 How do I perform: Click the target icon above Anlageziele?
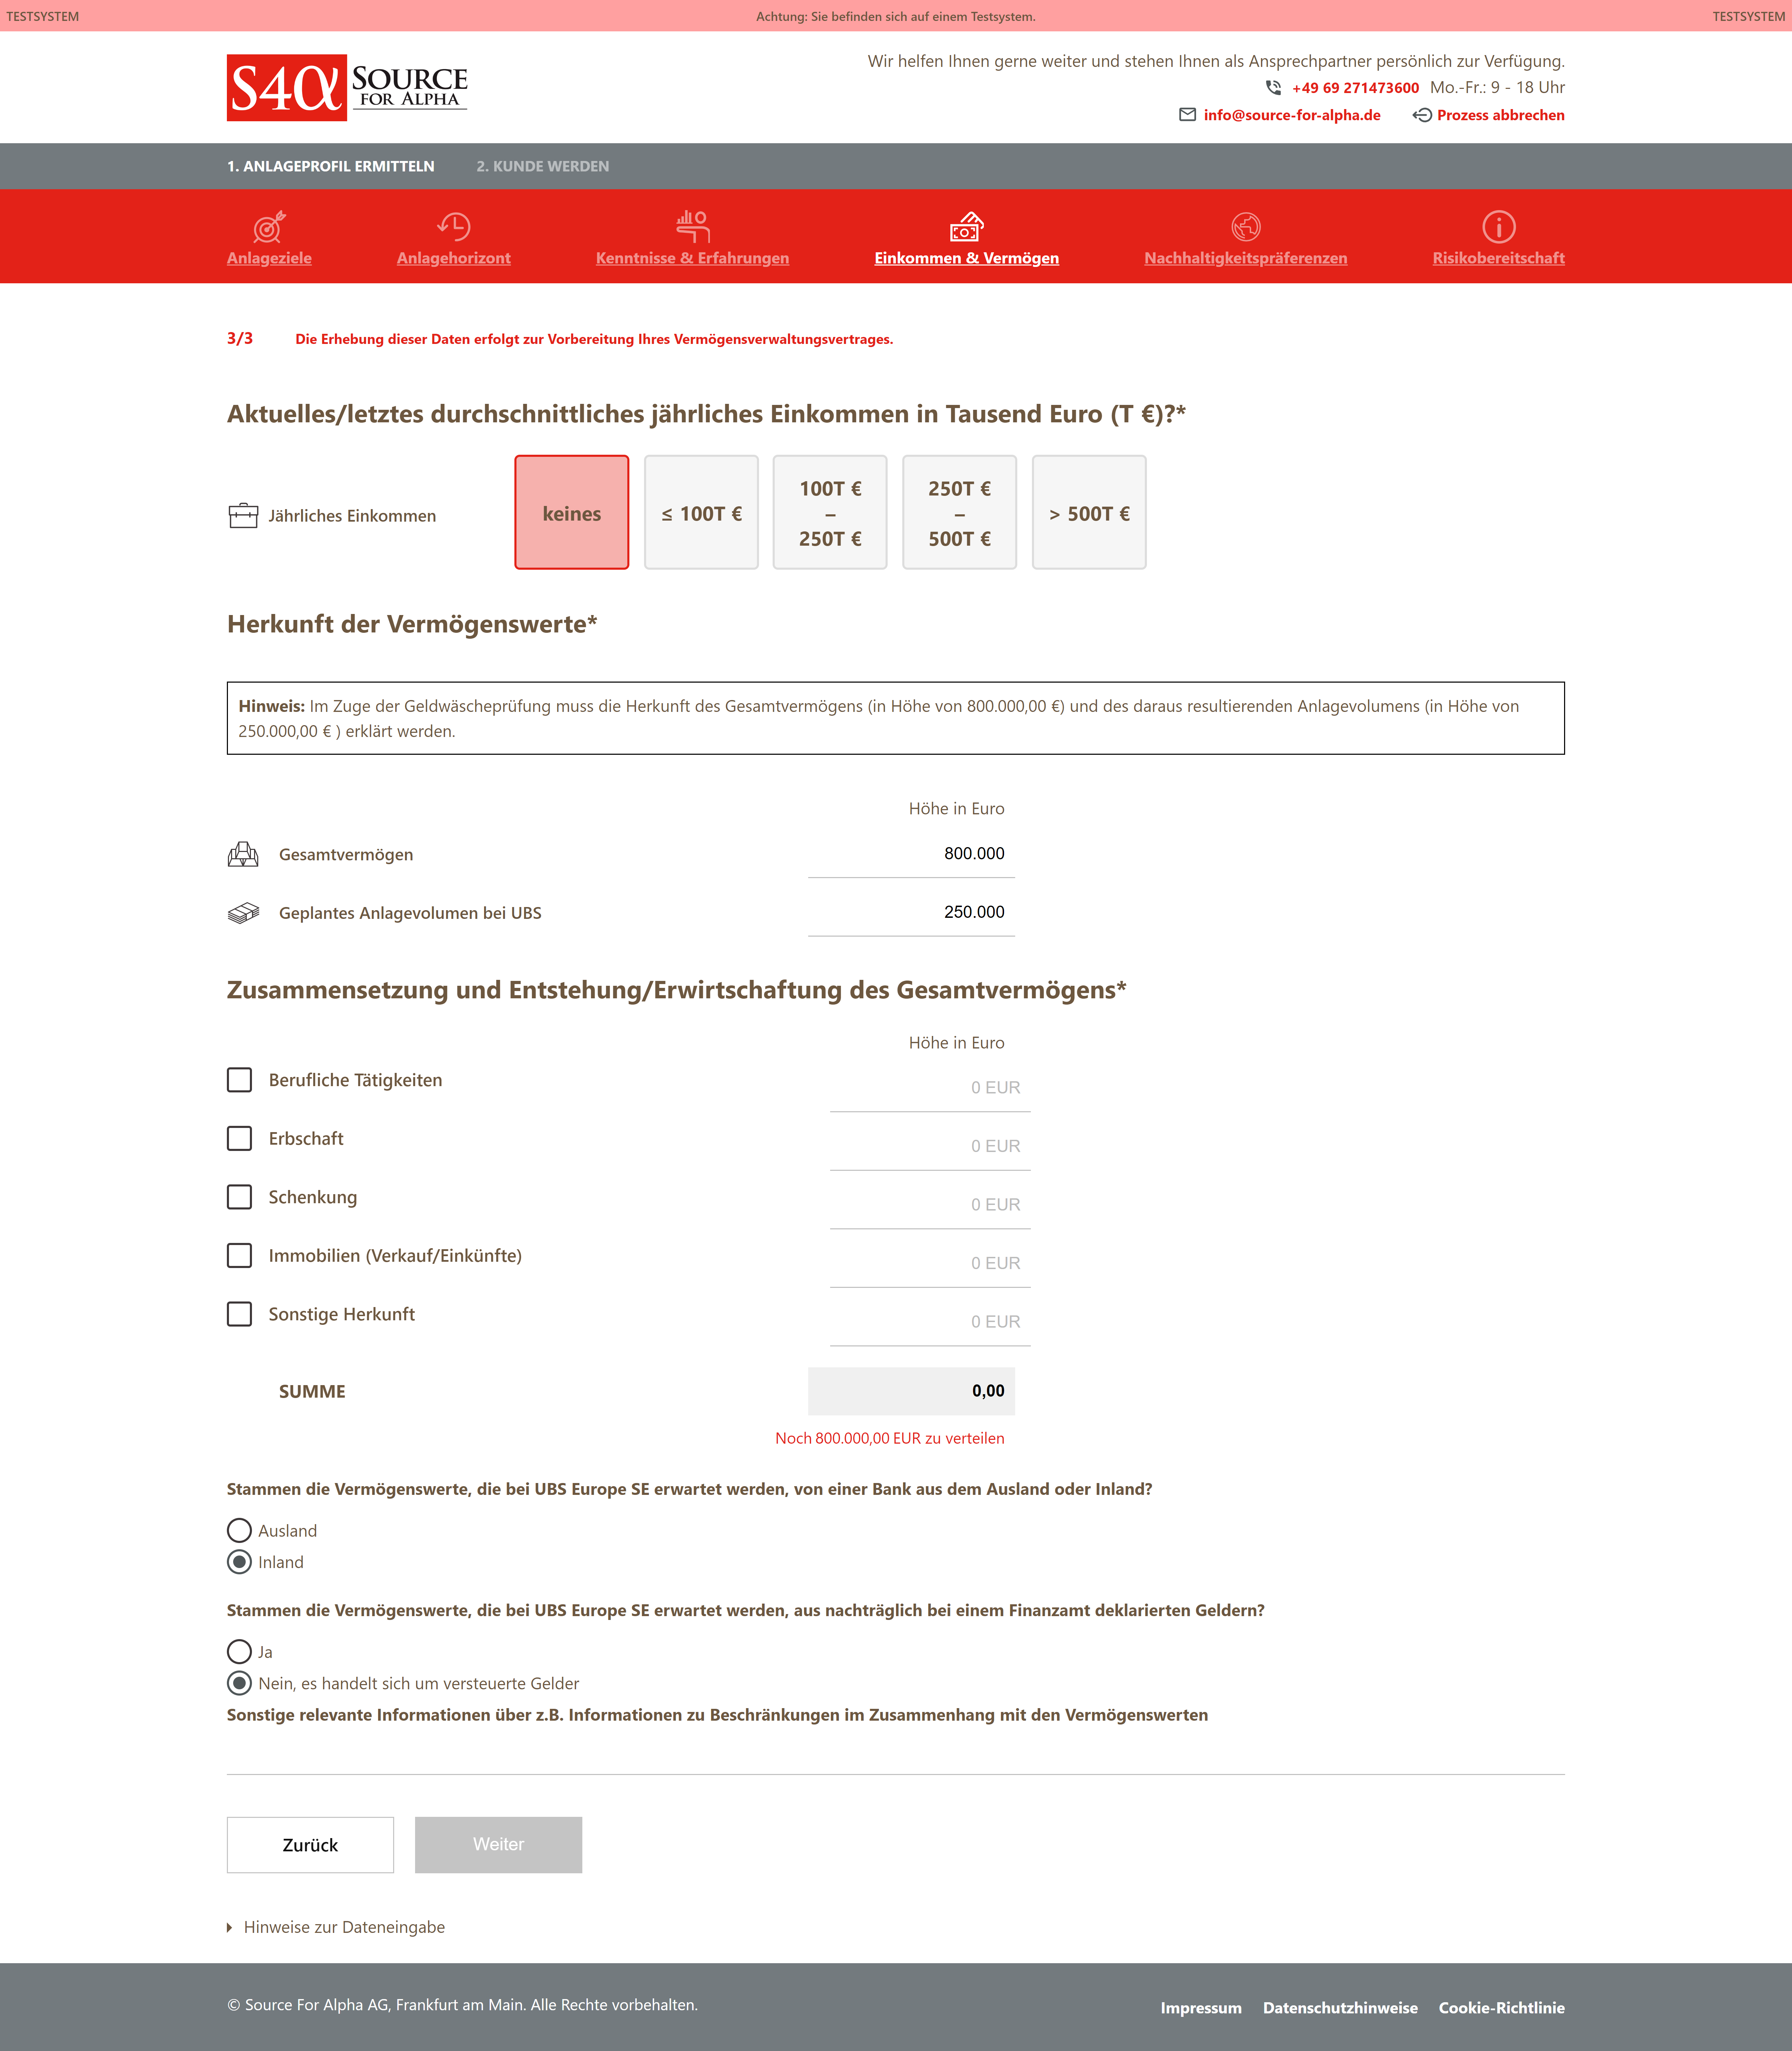pyautogui.click(x=269, y=227)
